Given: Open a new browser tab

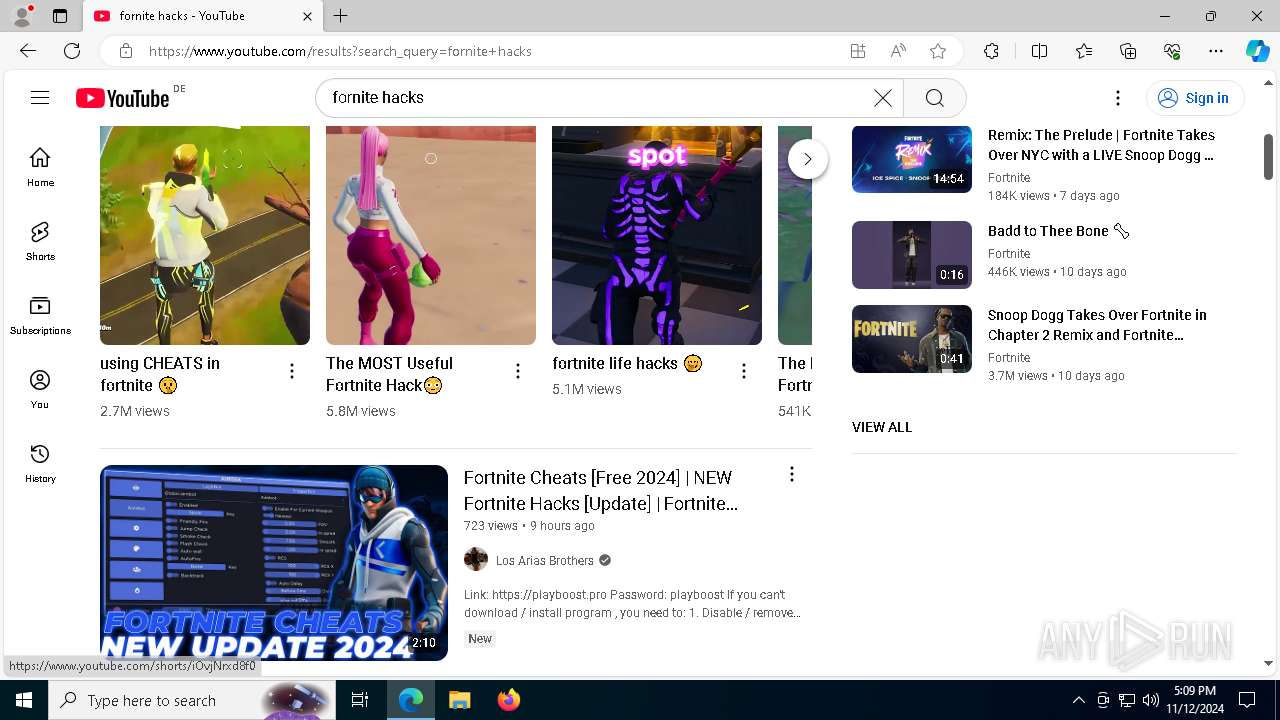Looking at the screenshot, I should coord(341,16).
